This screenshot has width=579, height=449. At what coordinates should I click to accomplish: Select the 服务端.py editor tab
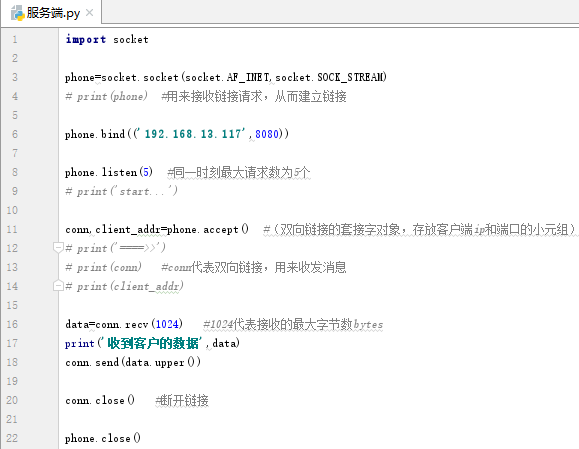(x=51, y=13)
